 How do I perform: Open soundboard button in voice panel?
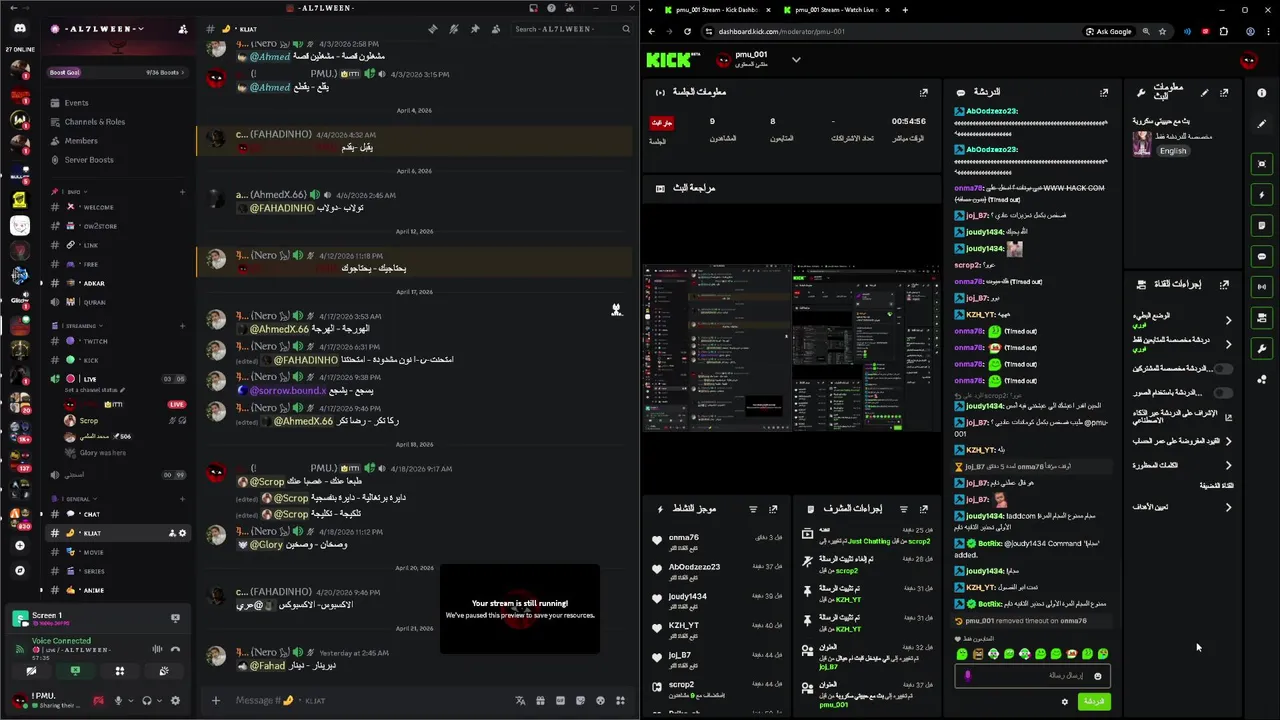[164, 671]
